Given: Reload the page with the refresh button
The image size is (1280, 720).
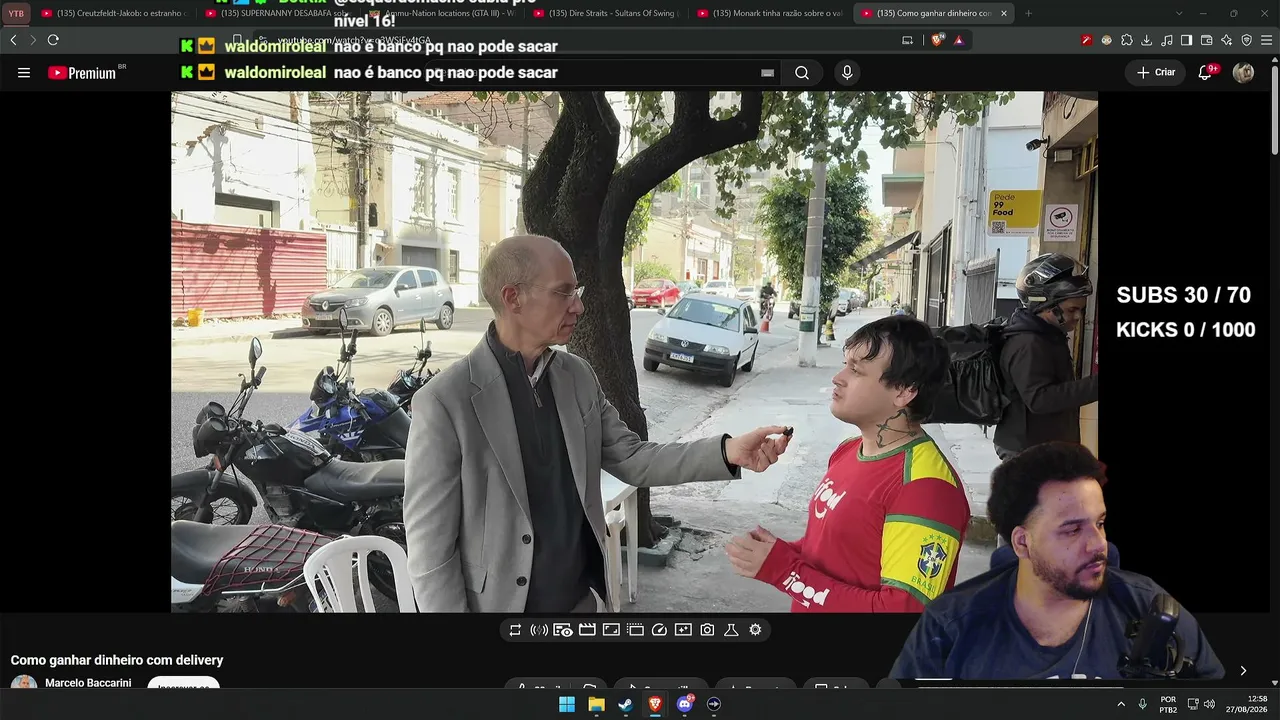Looking at the screenshot, I should tap(53, 40).
